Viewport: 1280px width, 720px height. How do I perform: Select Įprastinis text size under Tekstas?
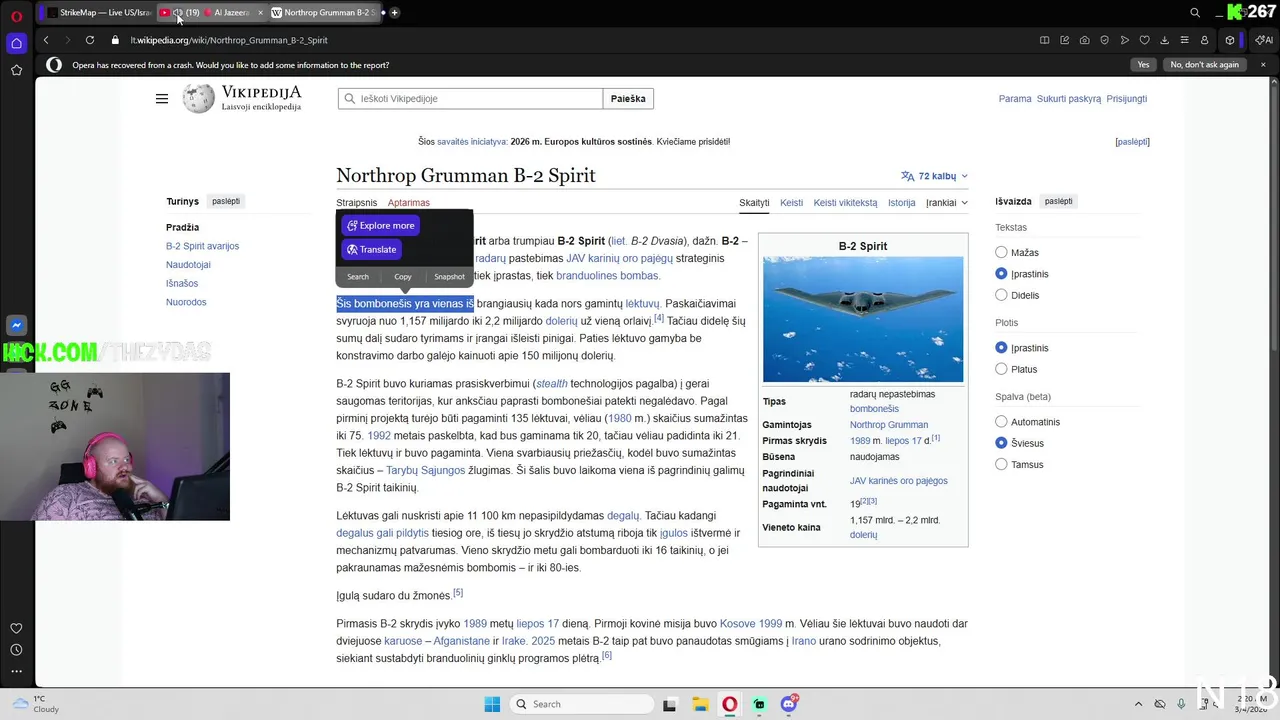coord(1001,274)
